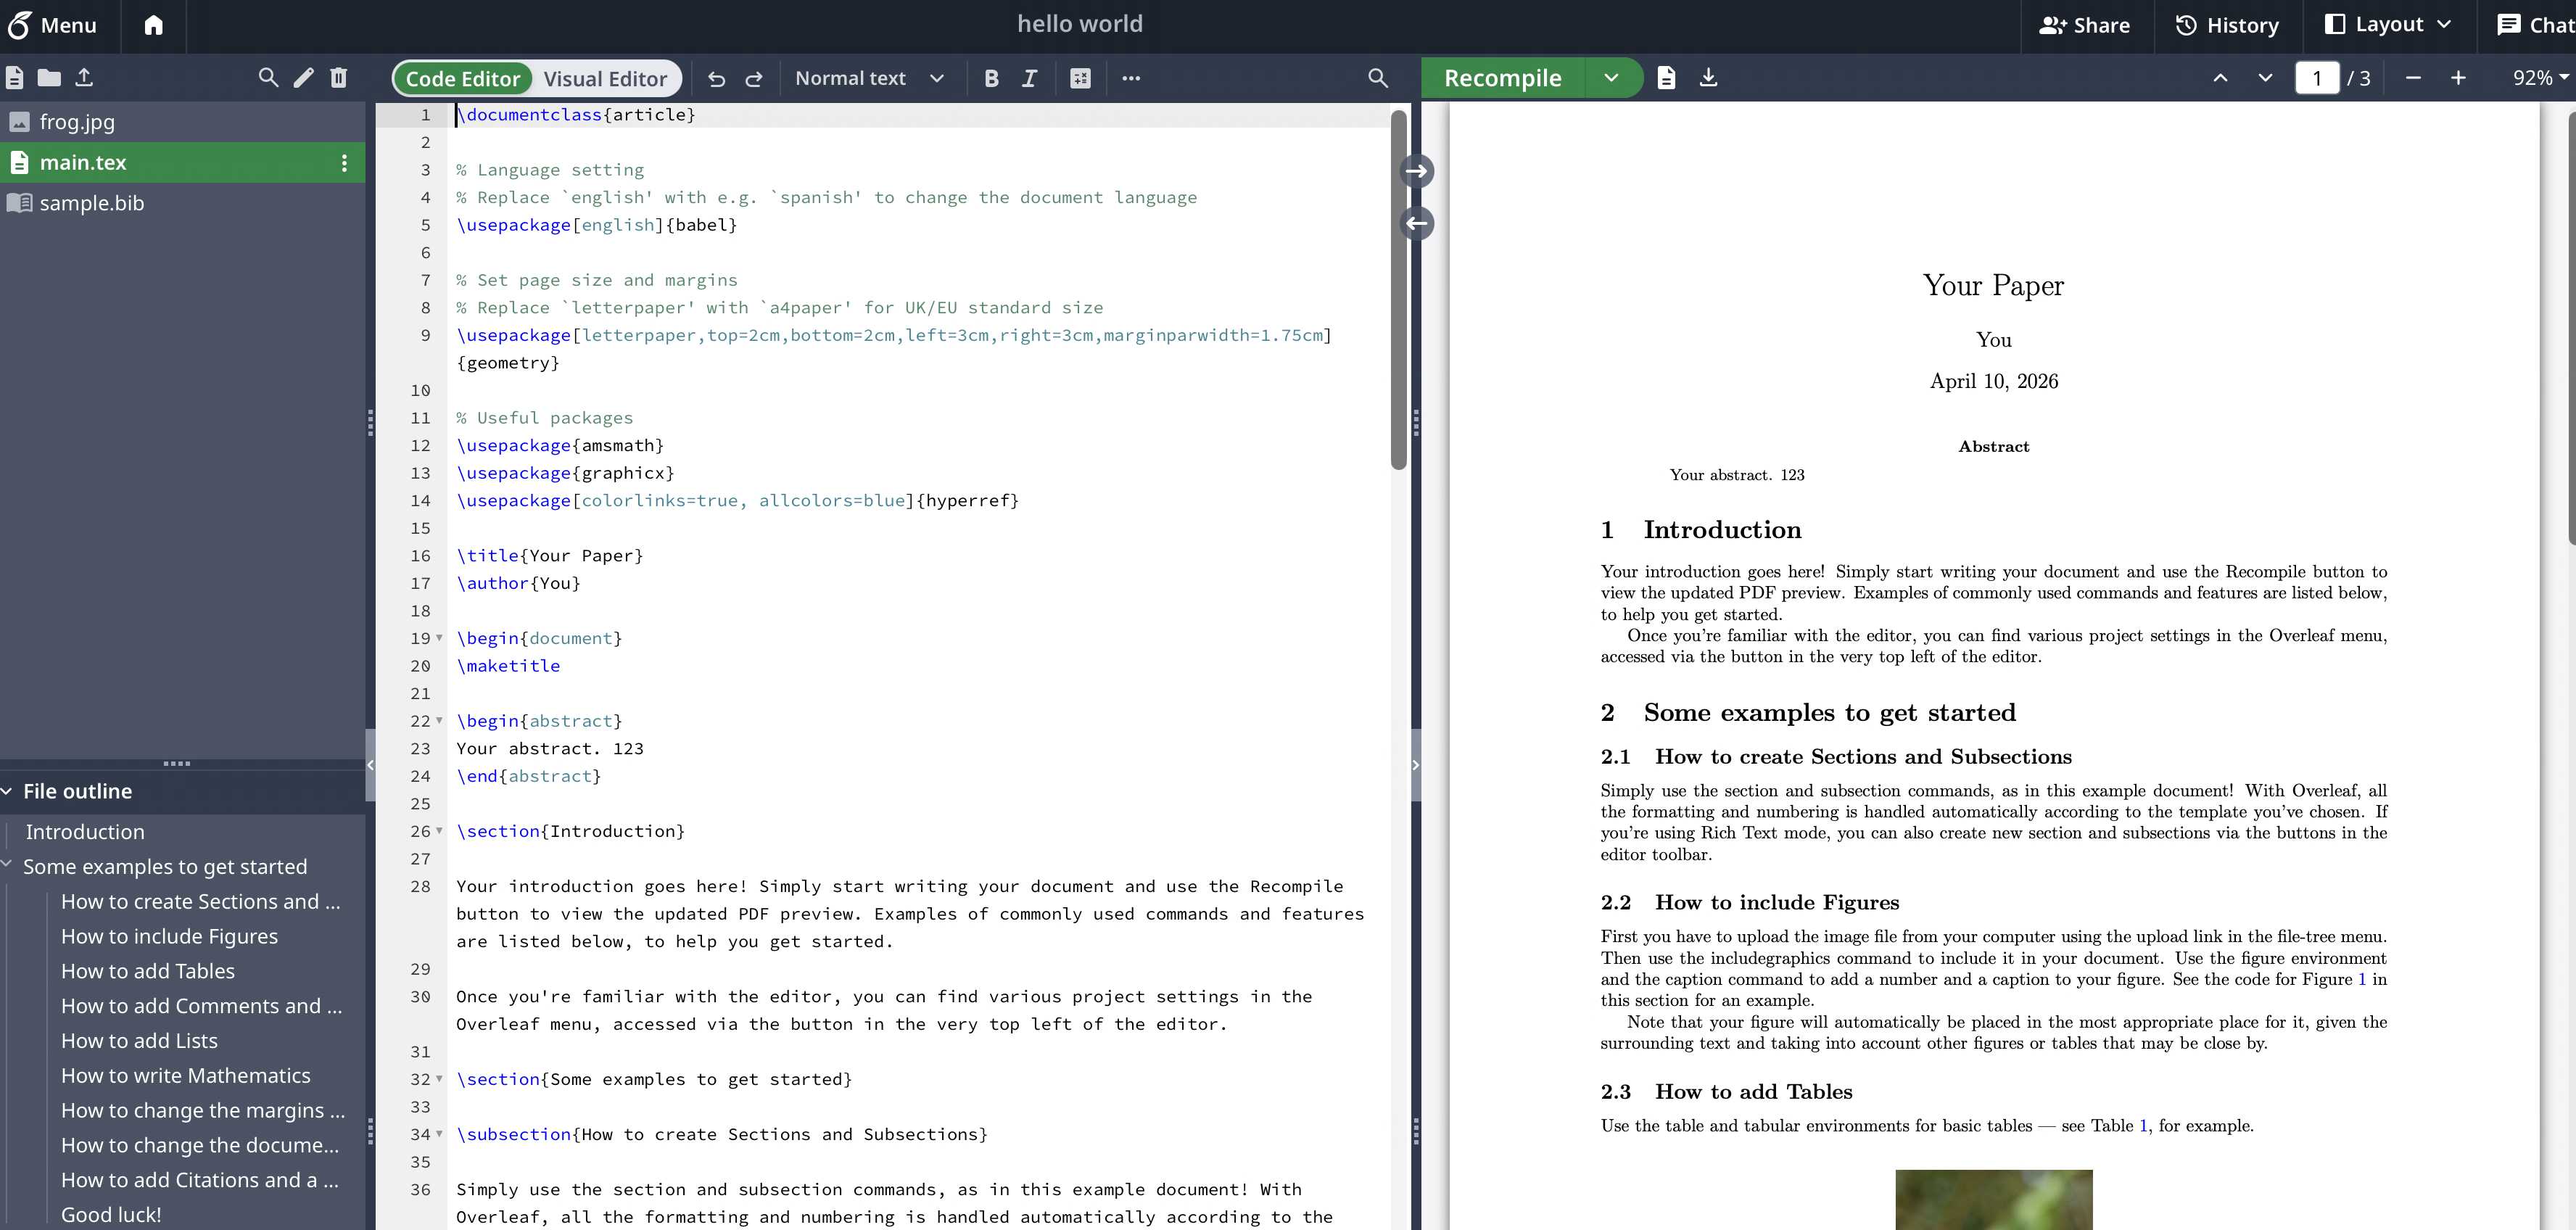The image size is (2576, 1230).
Task: Open the Overleaf Menu
Action: pyautogui.click(x=53, y=24)
